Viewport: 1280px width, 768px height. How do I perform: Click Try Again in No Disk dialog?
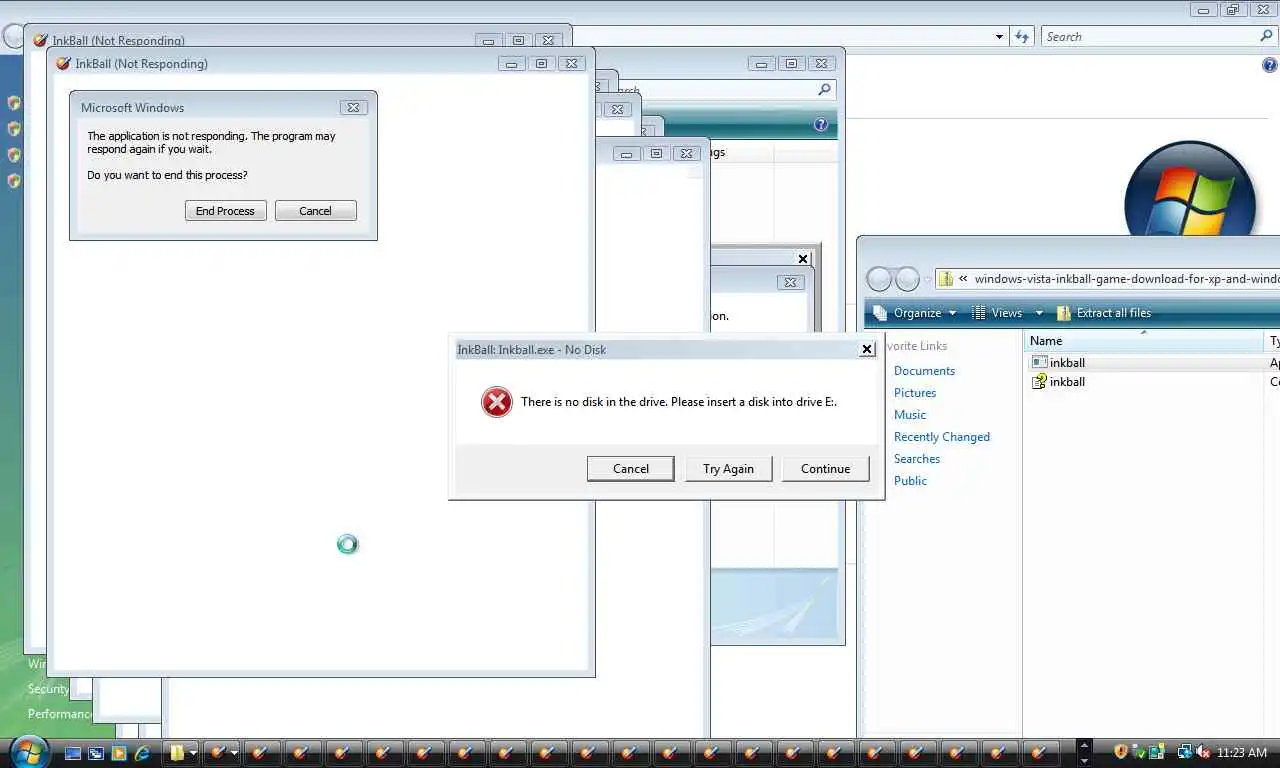pos(728,468)
